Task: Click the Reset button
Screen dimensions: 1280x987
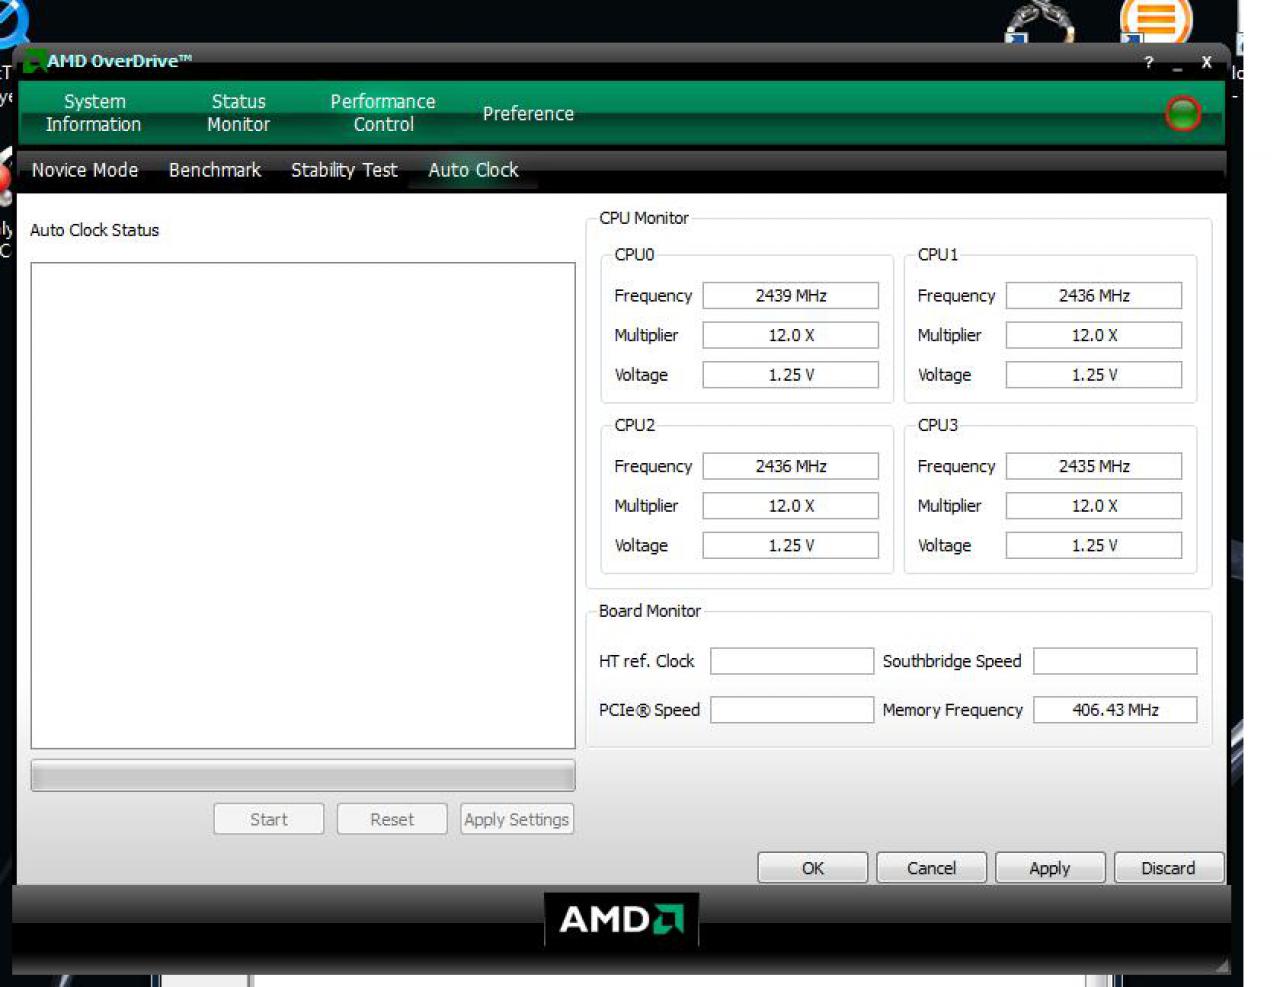Action: point(392,819)
